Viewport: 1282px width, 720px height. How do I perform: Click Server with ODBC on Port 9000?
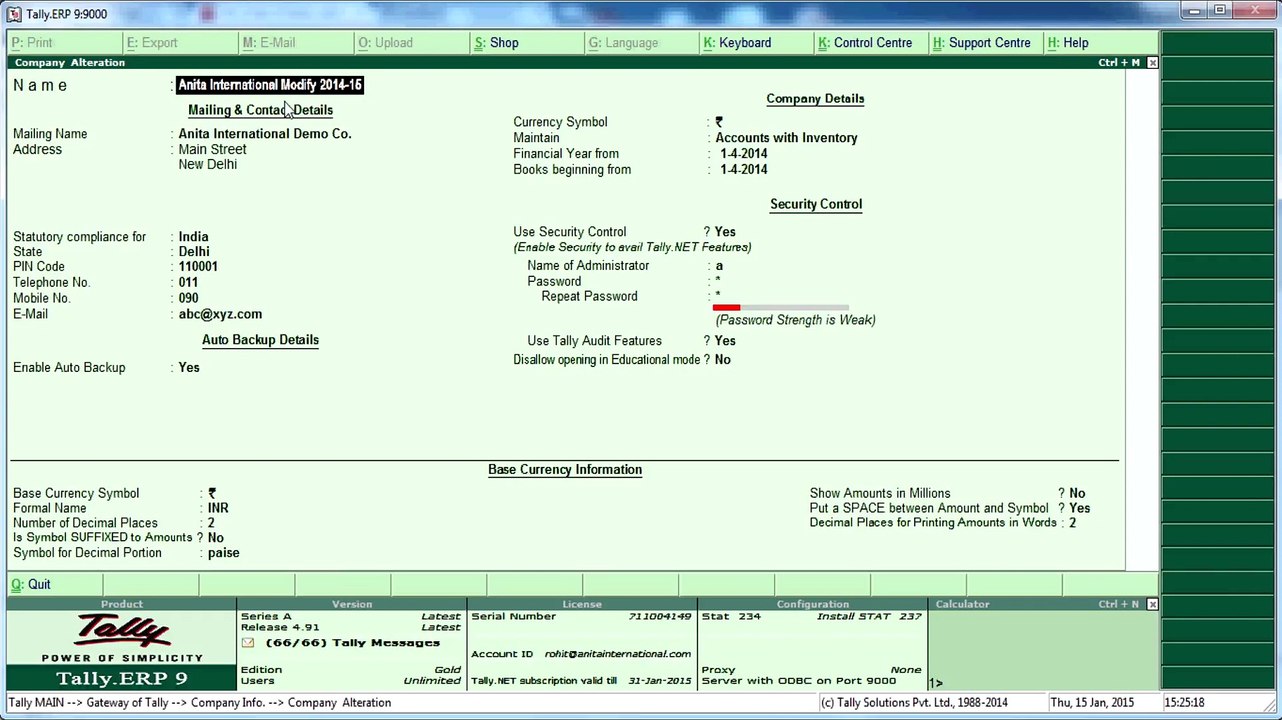pyautogui.click(x=799, y=681)
